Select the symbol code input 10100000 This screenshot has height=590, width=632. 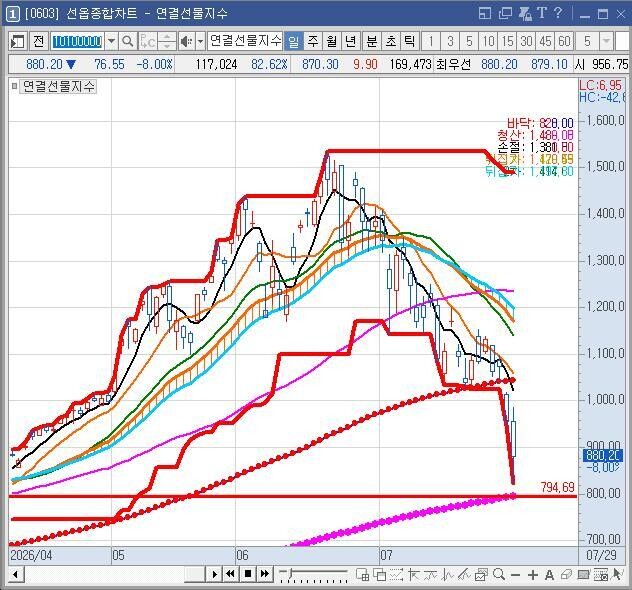click(x=77, y=41)
